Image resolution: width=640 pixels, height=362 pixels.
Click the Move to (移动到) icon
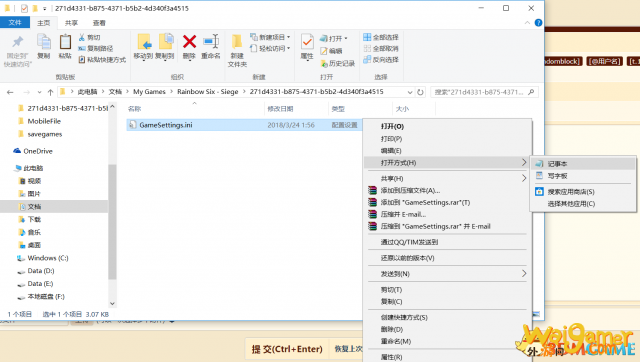[143, 42]
